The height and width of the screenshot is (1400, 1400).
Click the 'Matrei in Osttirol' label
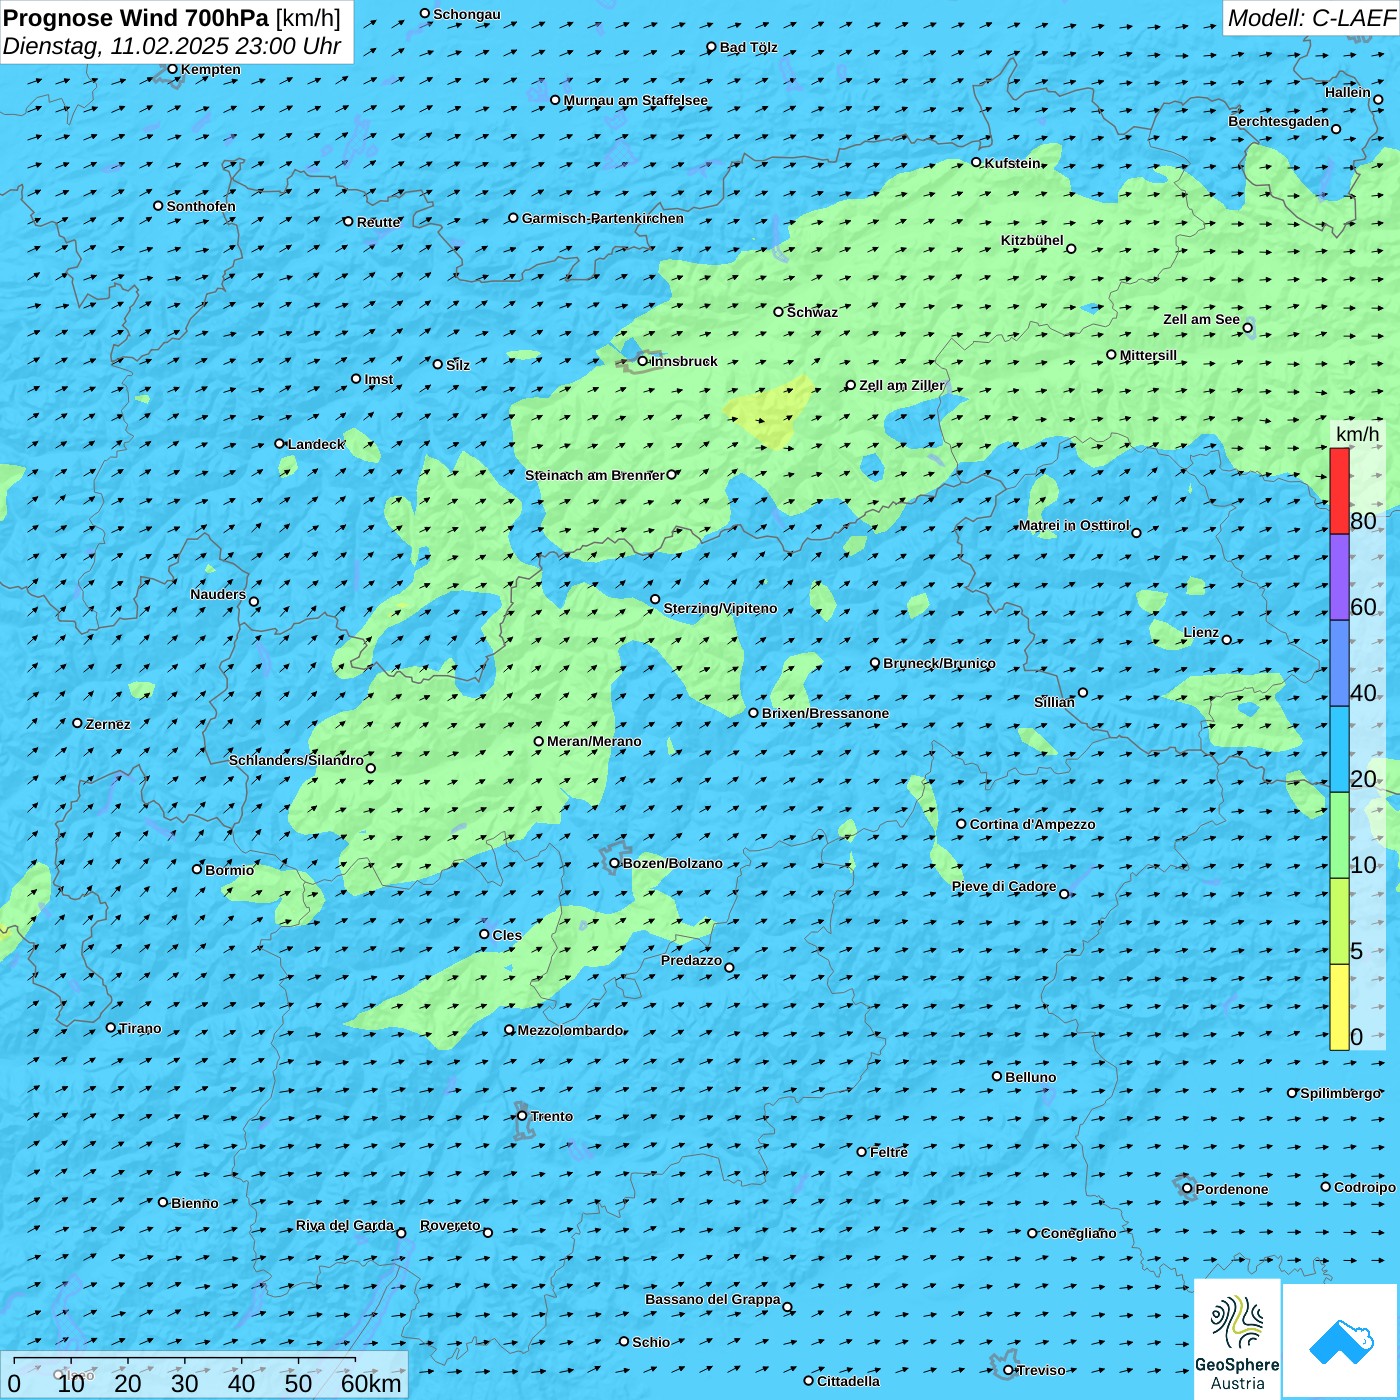1074,525
